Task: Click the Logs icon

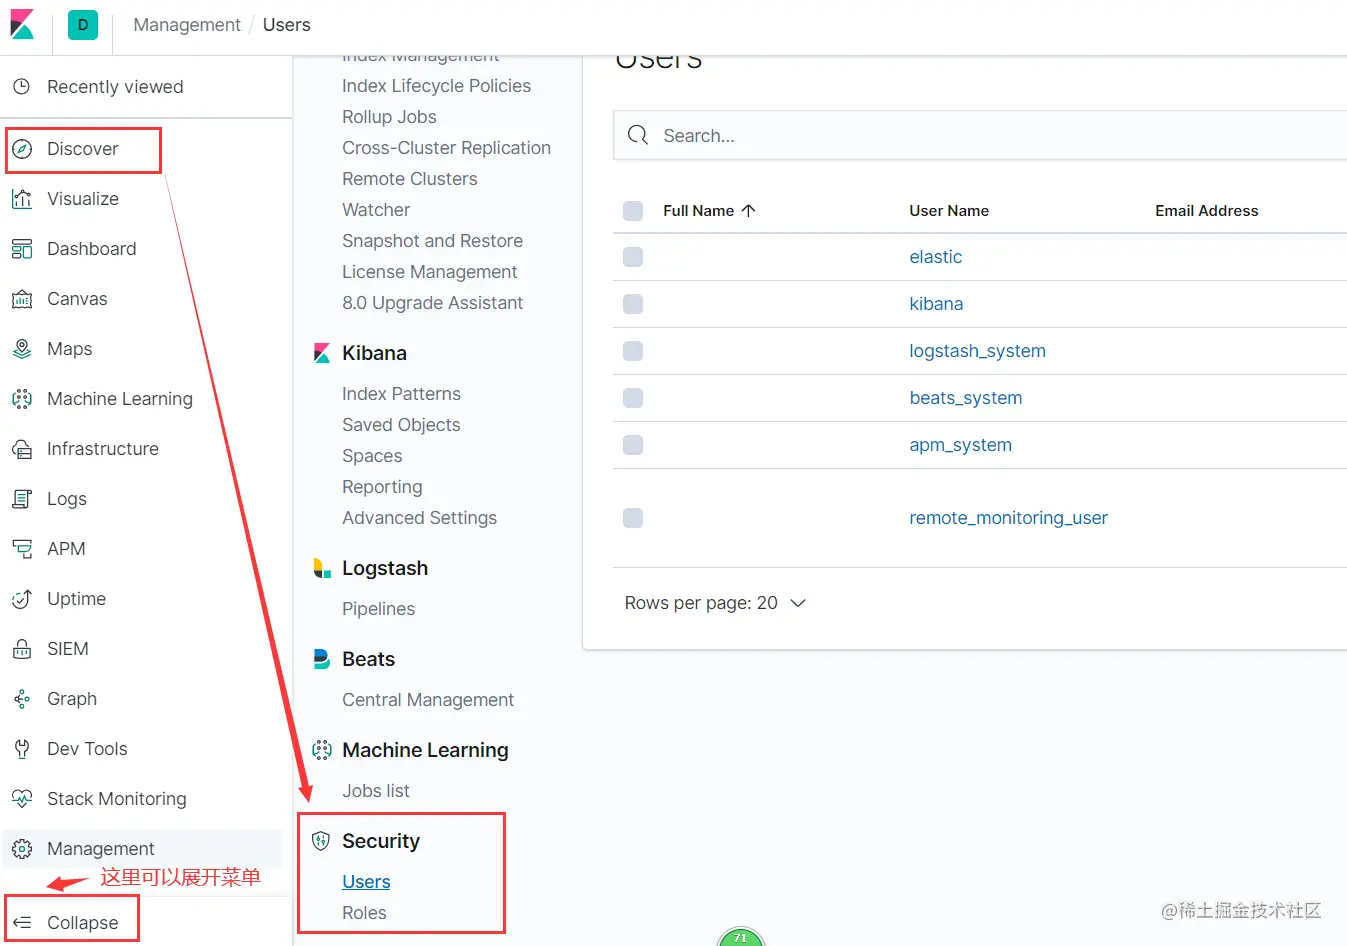Action: coord(21,499)
